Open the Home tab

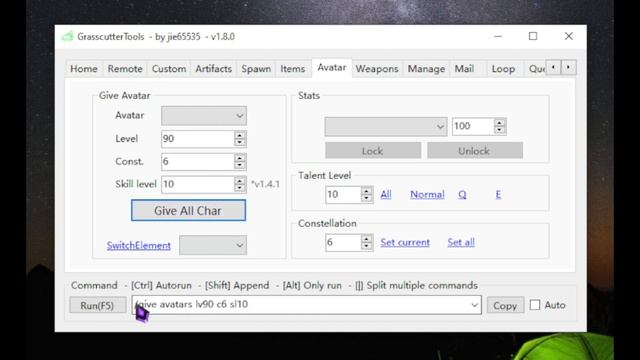click(x=84, y=69)
